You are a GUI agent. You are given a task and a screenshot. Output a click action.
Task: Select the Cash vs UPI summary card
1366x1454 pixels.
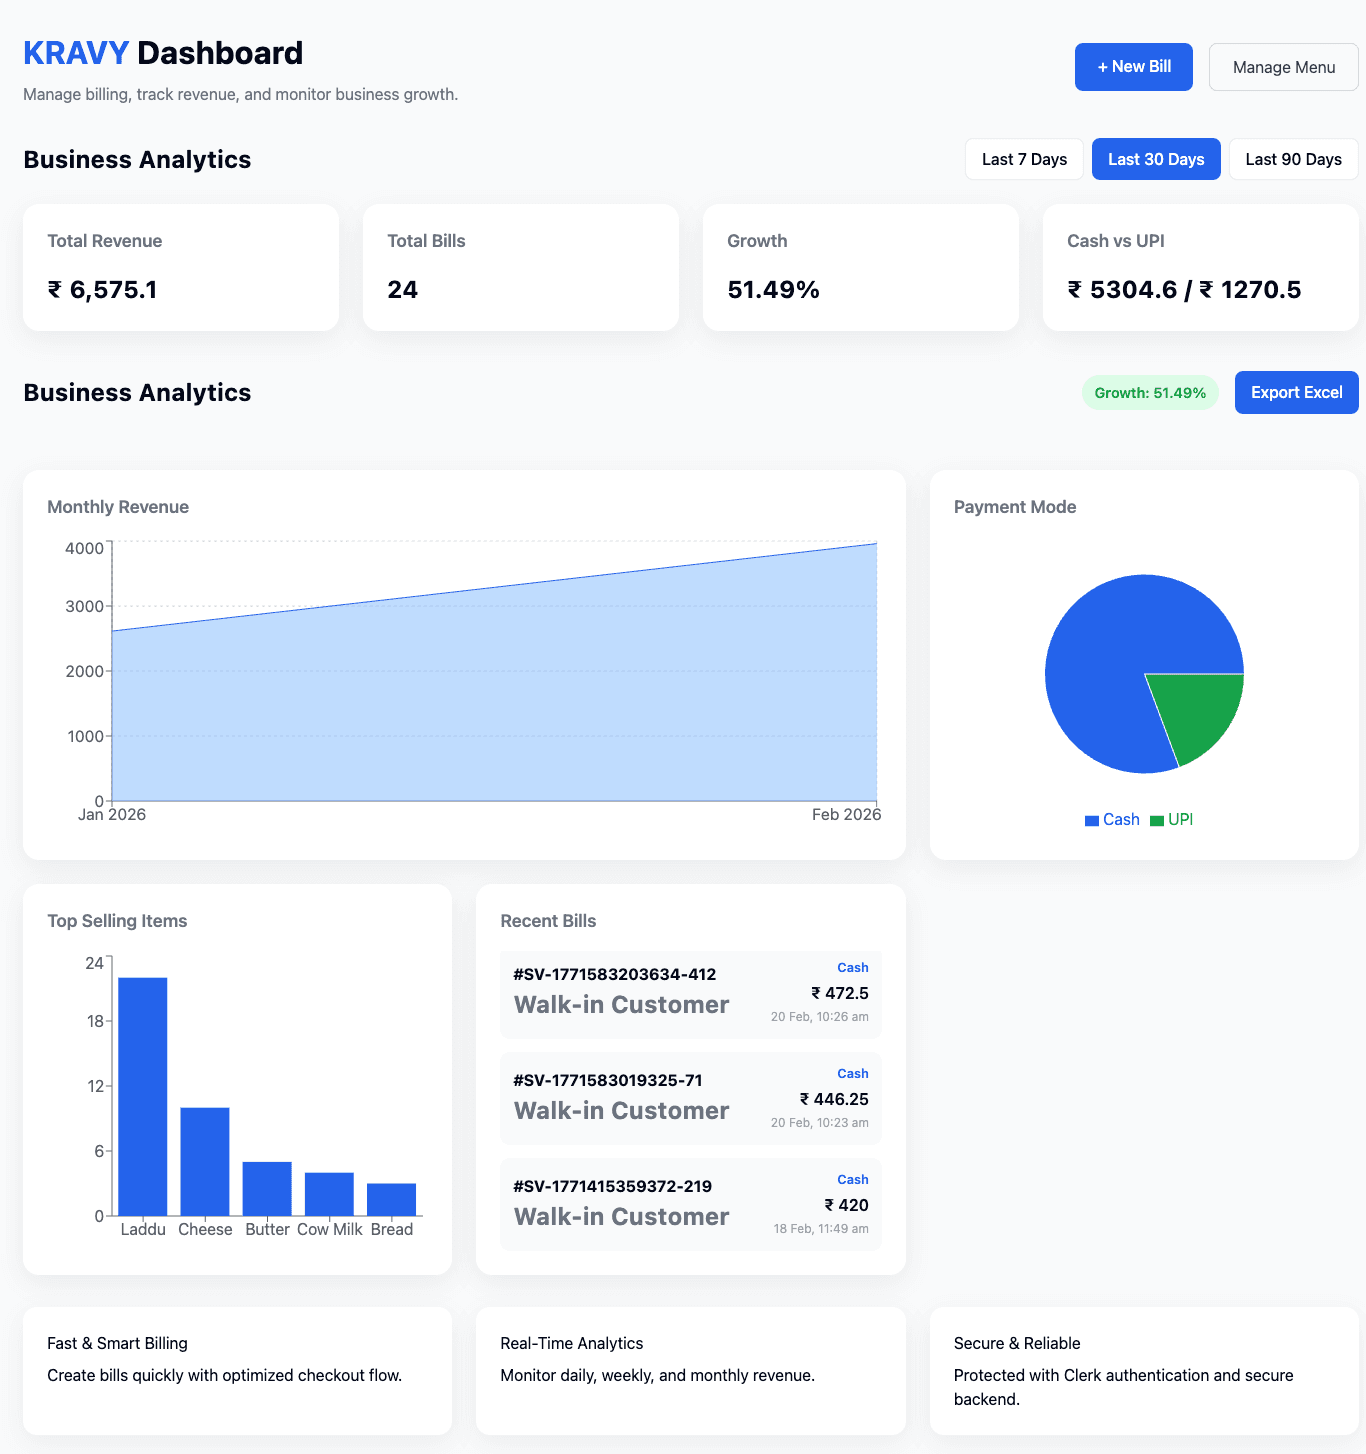pyautogui.click(x=1200, y=267)
